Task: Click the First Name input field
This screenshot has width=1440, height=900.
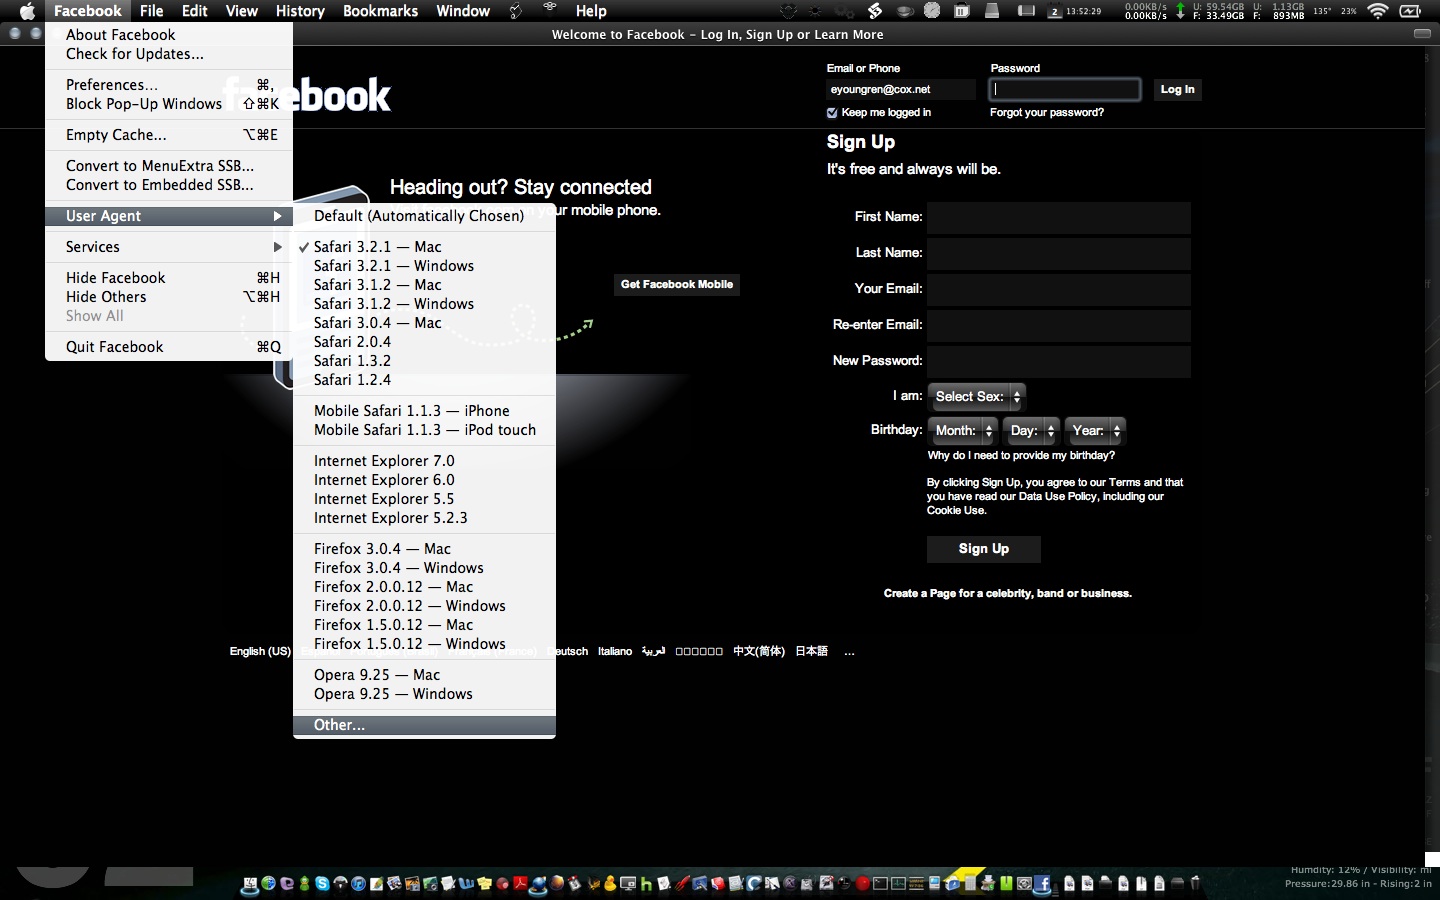Action: [1059, 217]
